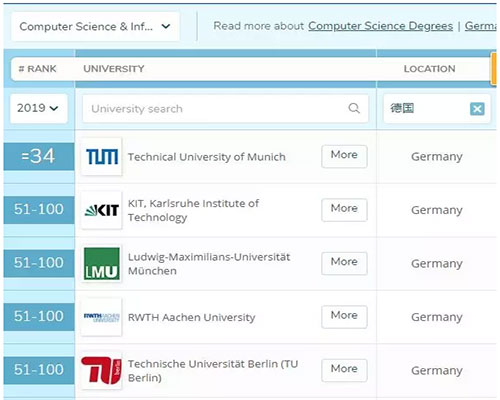Image resolution: width=500 pixels, height=400 pixels.
Task: Click the 德国 location filter field
Action: point(437,108)
